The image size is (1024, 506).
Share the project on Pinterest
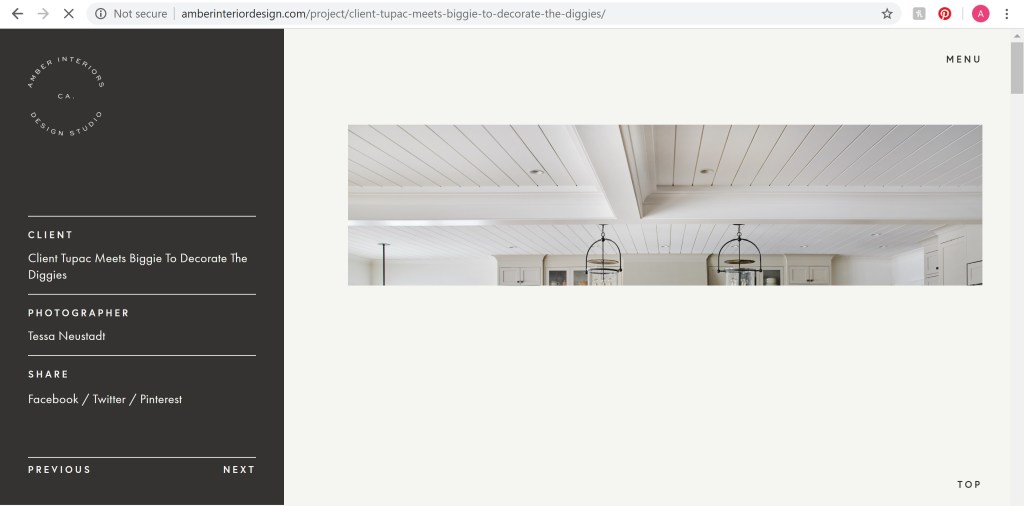coord(161,399)
